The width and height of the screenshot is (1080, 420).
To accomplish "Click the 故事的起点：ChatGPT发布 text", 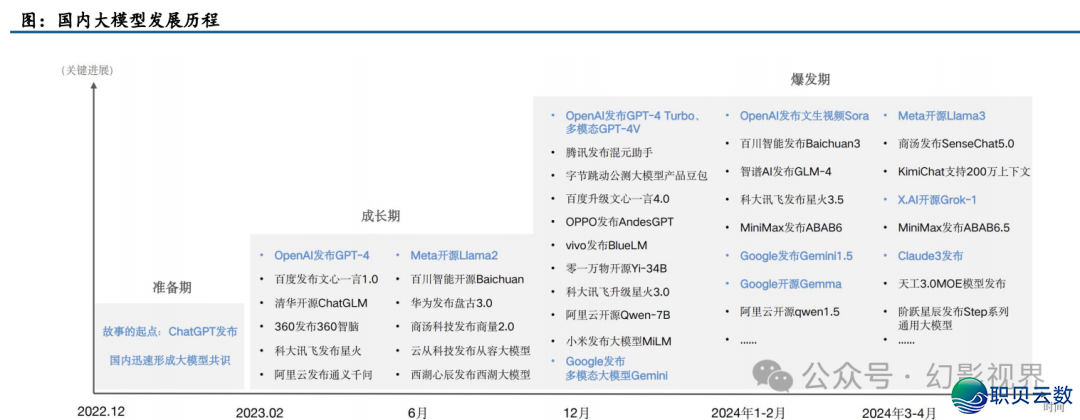I will 169,331.
